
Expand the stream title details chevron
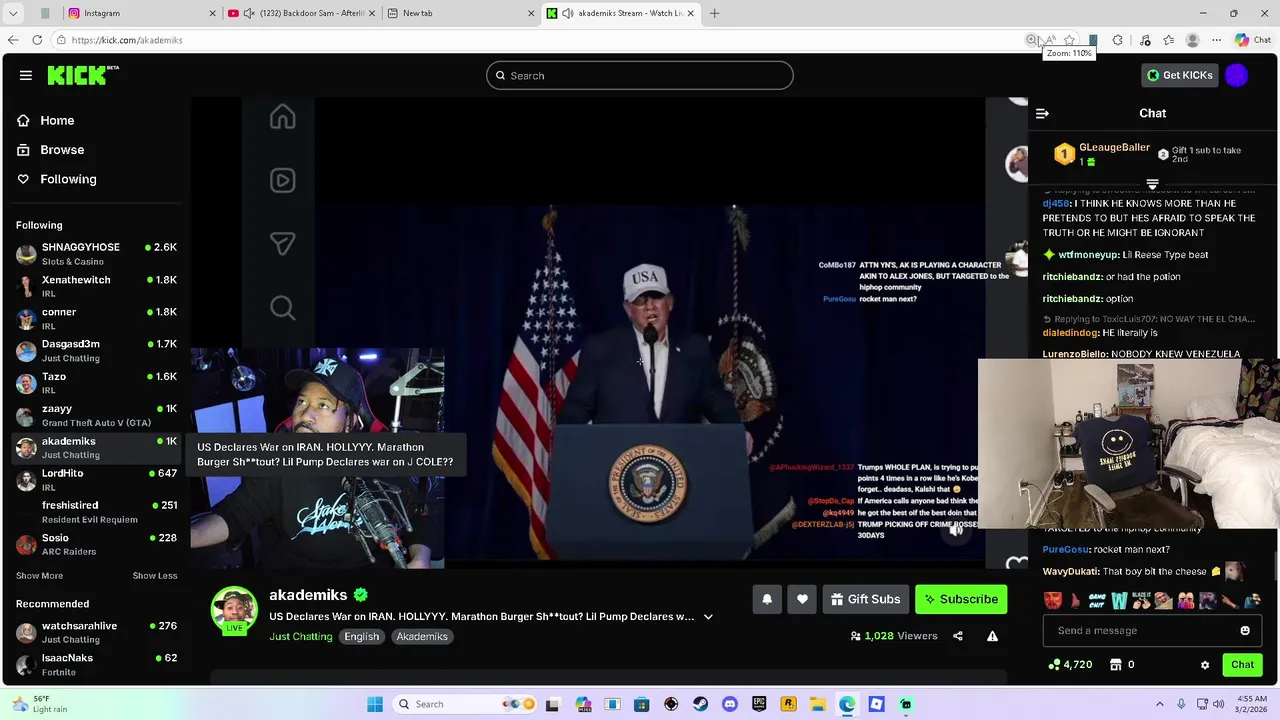coord(708,617)
